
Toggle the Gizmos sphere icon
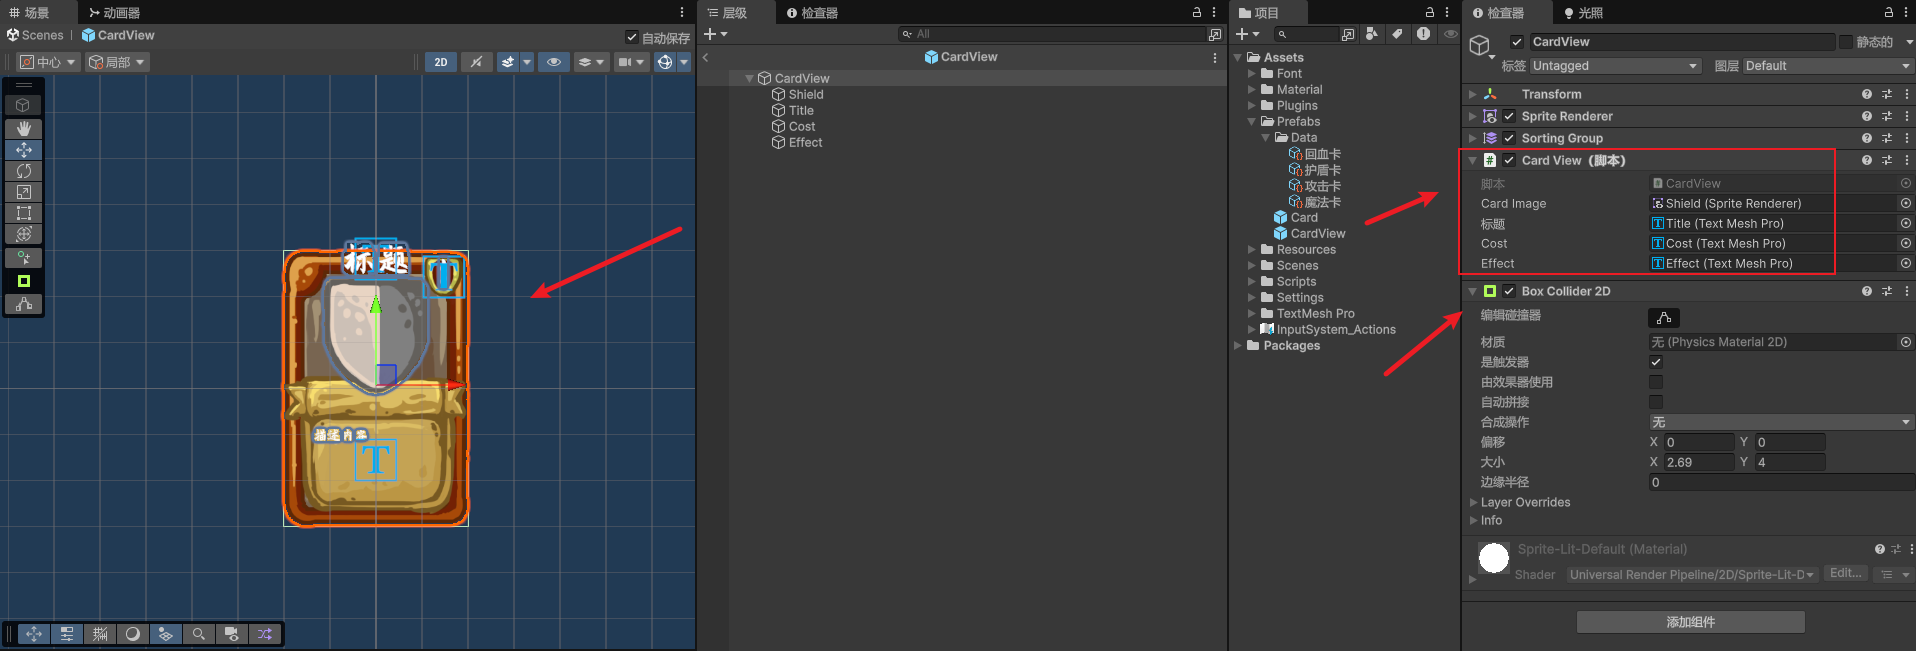[x=665, y=62]
